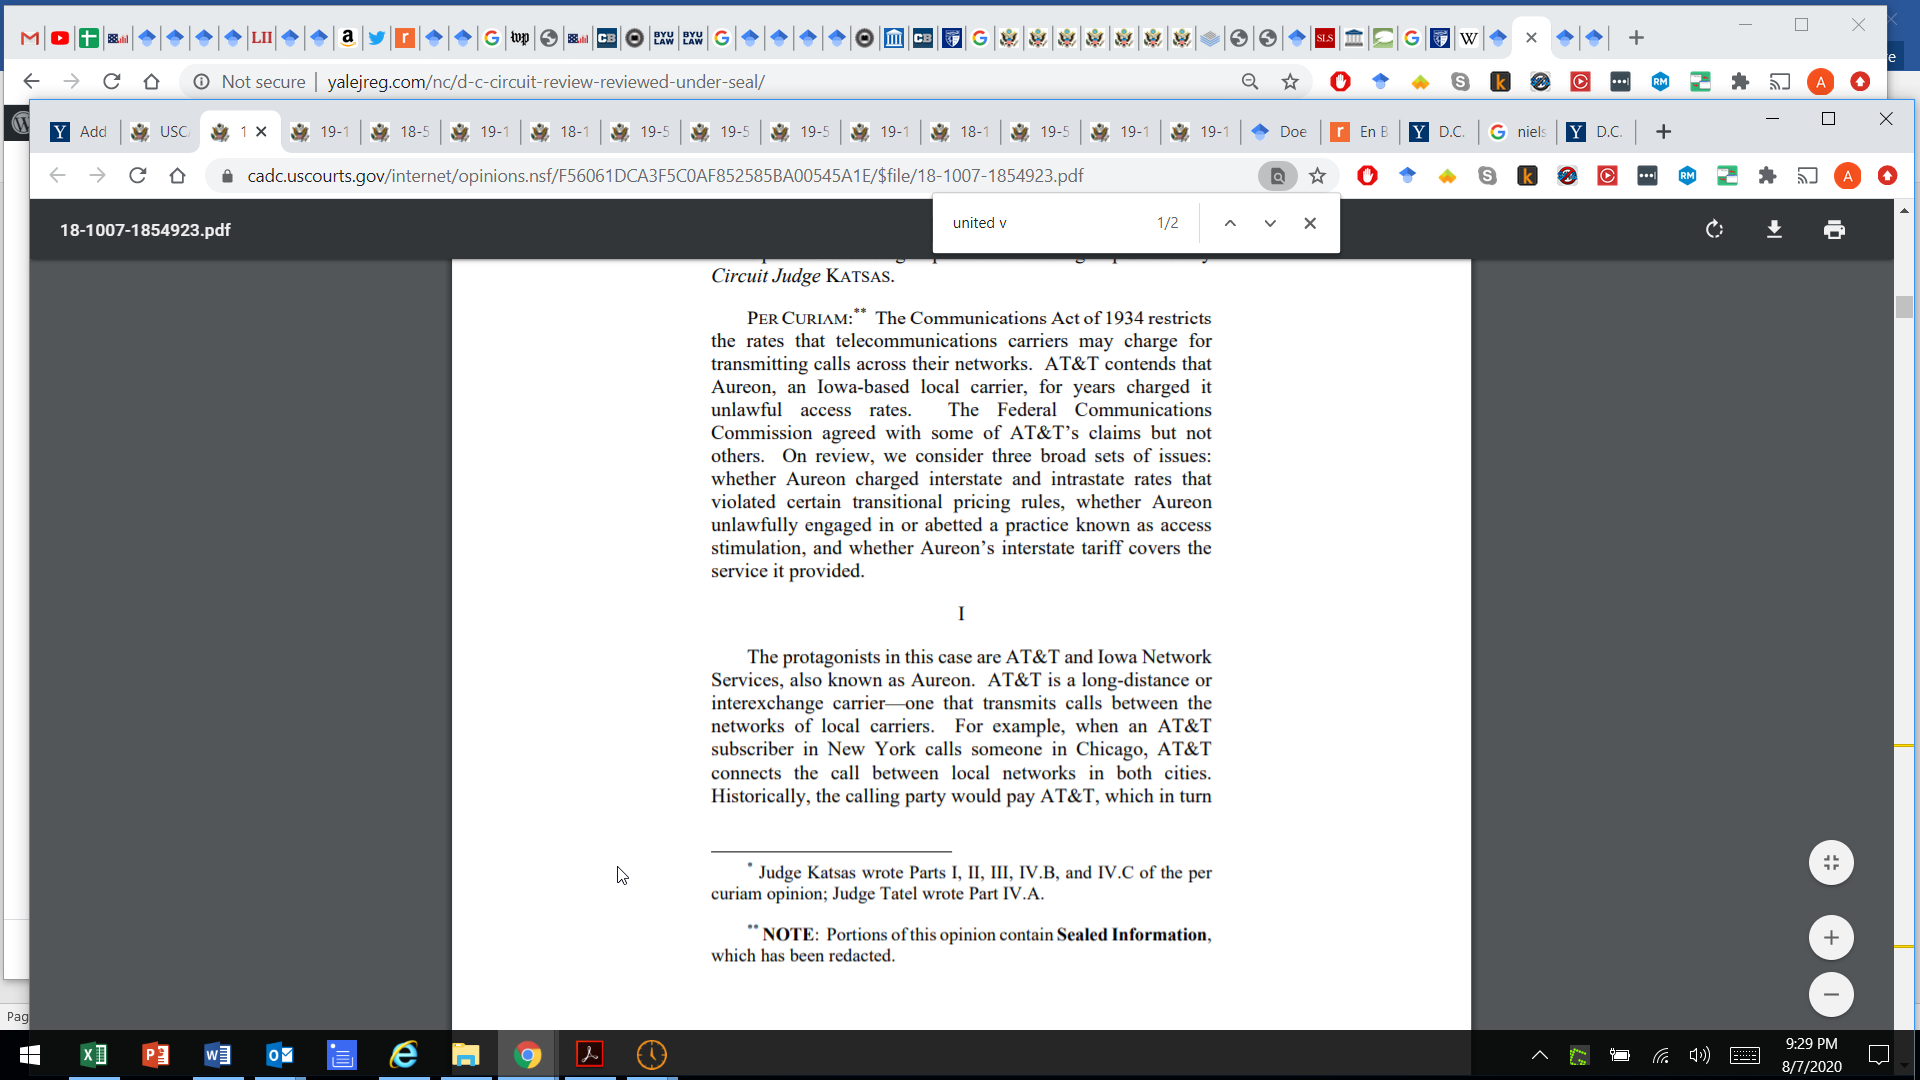
Task: Click the PDF viewer vertical scrollbar thumb
Action: pos(1904,307)
